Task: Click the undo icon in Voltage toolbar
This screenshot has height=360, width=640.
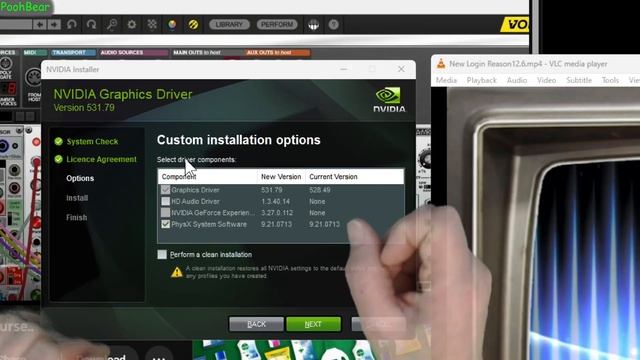Action: pyautogui.click(x=72, y=24)
